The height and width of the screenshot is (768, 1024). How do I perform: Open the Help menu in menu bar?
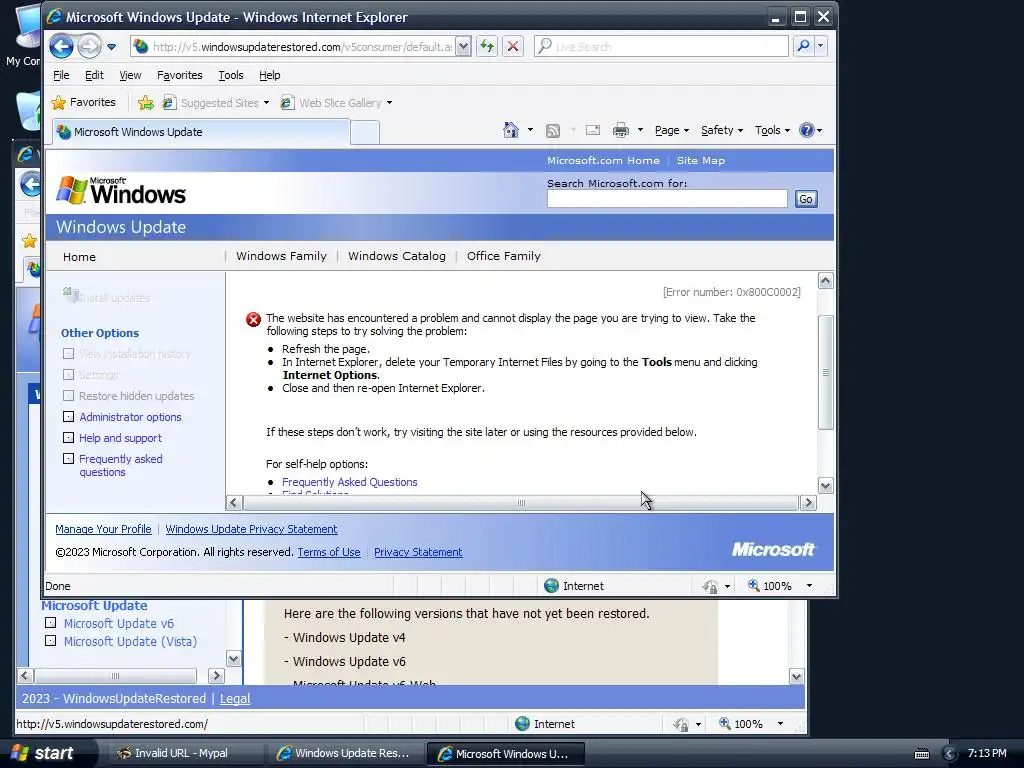point(270,75)
